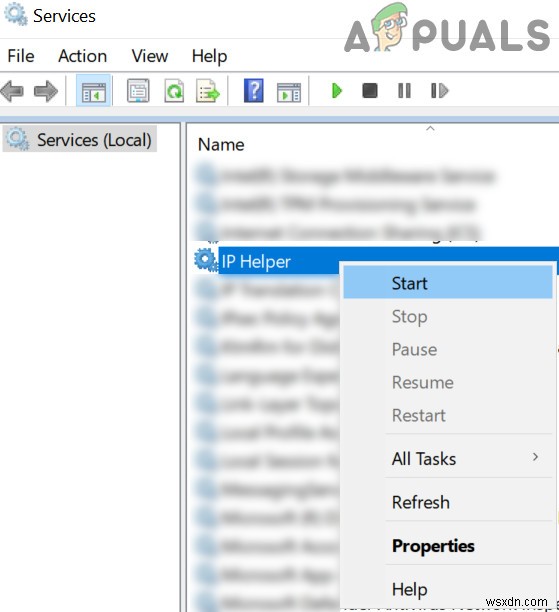The image size is (559, 612).
Task: Expand the All Tasks submenu
Action: 448,458
